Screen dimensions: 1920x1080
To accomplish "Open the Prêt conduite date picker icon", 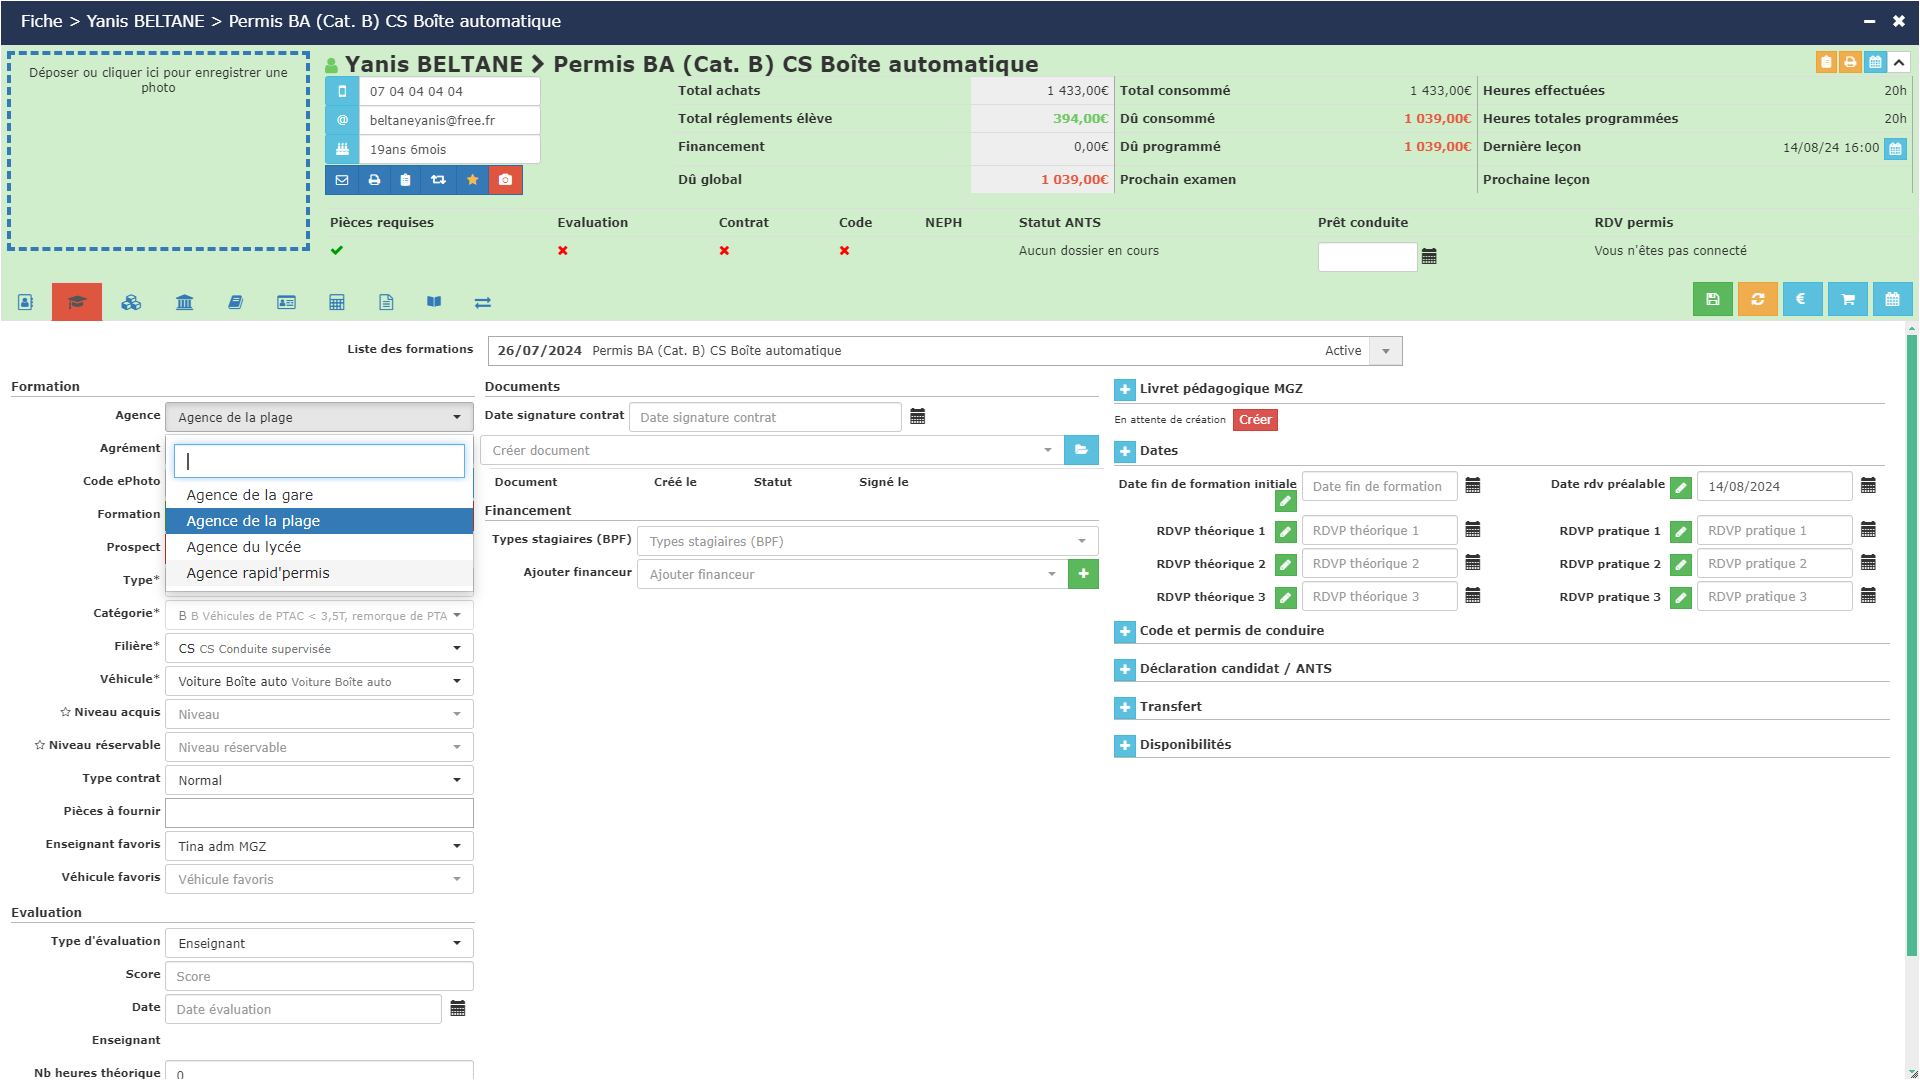I will tap(1429, 257).
